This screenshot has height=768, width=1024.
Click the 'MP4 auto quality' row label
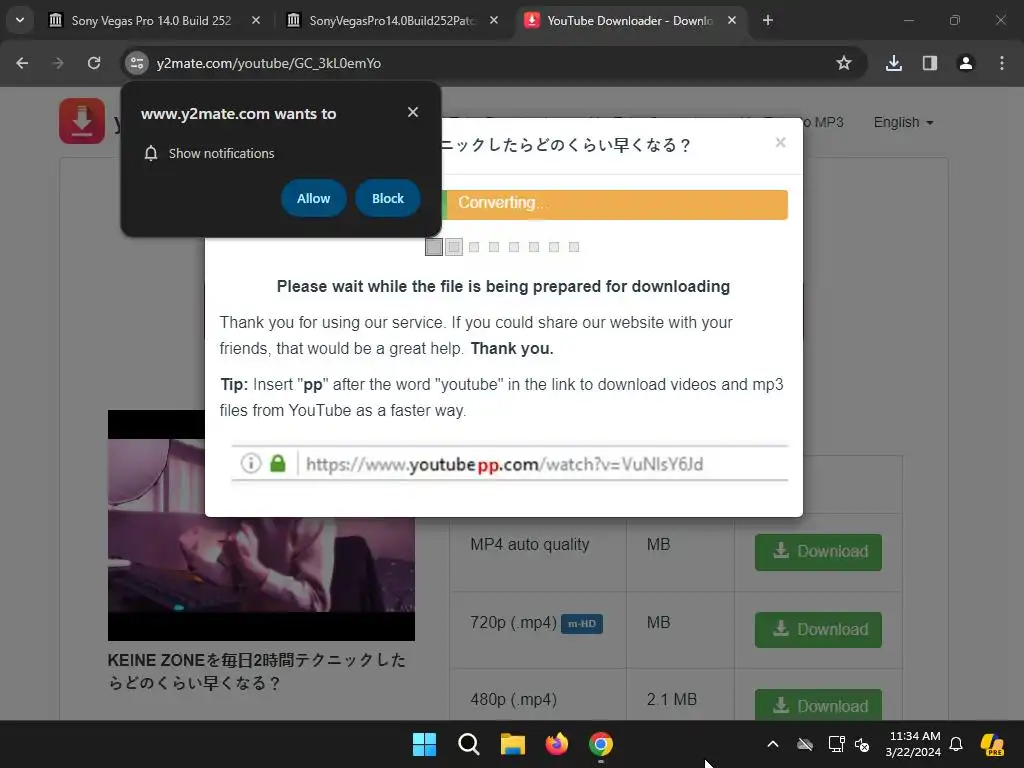point(530,545)
